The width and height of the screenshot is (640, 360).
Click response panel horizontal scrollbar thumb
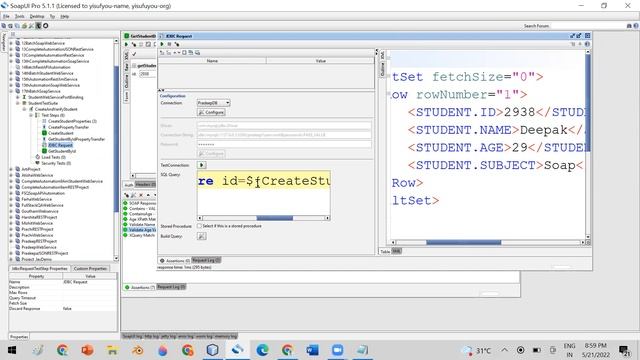[x=463, y=242]
